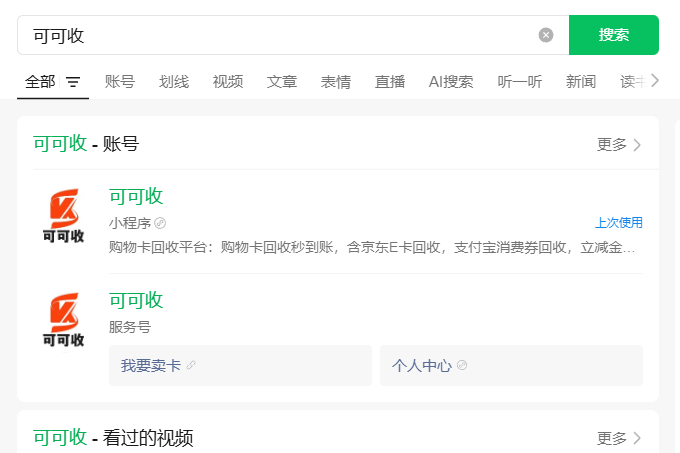Clear the search box text
Viewport: 680px width, 453px height.
pos(546,35)
